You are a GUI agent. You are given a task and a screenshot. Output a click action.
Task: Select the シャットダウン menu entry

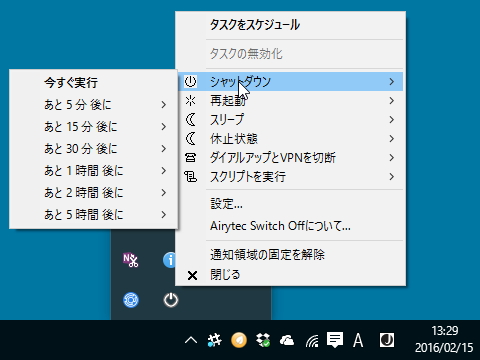(290, 81)
